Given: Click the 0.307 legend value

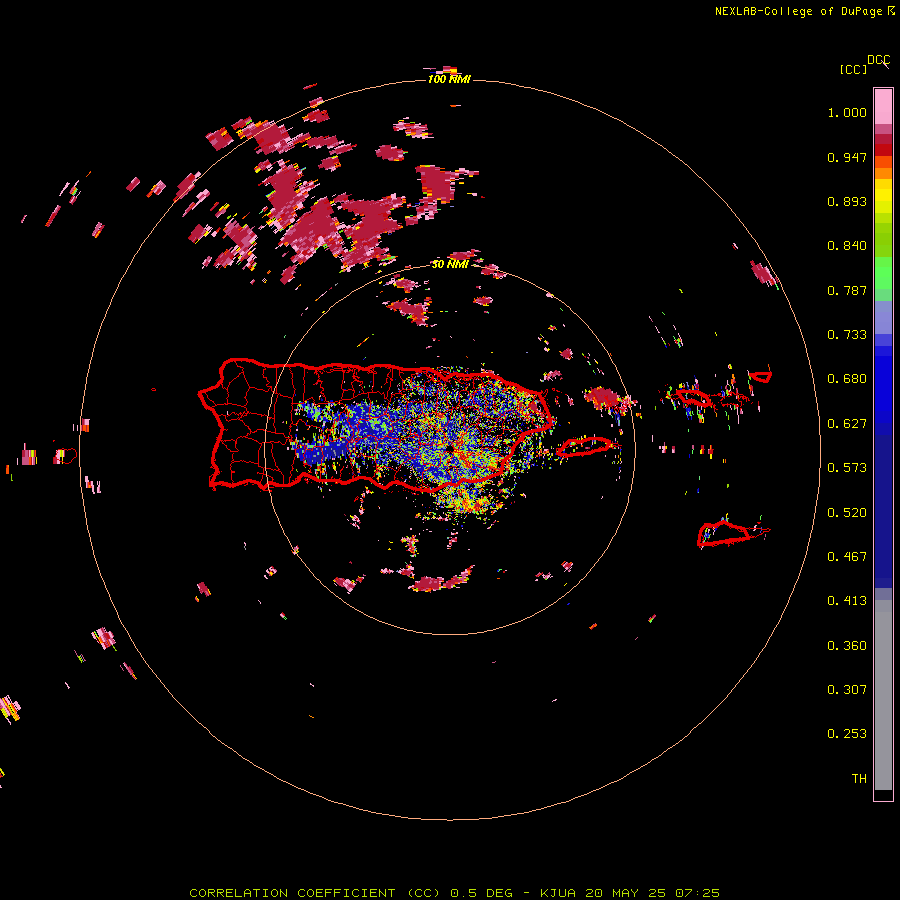Looking at the screenshot, I should pyautogui.click(x=847, y=690).
